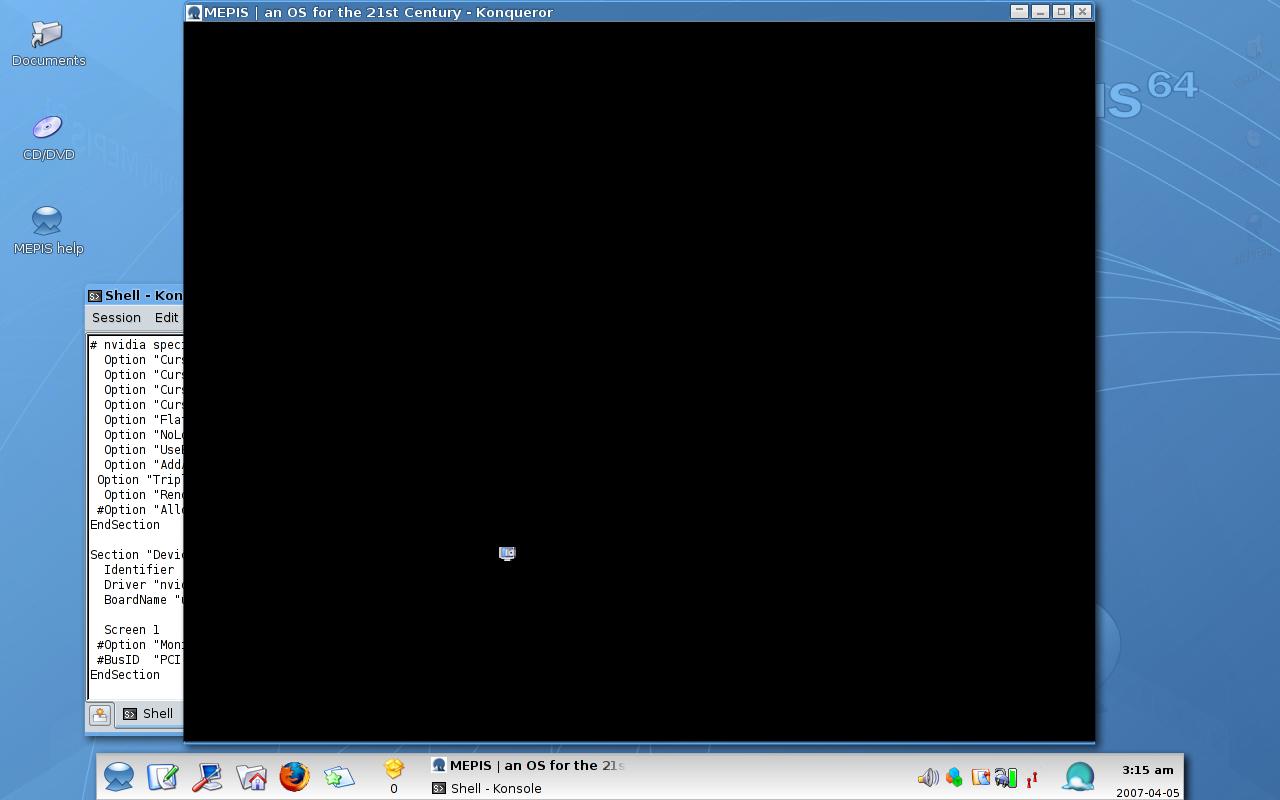Click the package updates box icon
This screenshot has height=800, width=1280.
click(x=394, y=768)
